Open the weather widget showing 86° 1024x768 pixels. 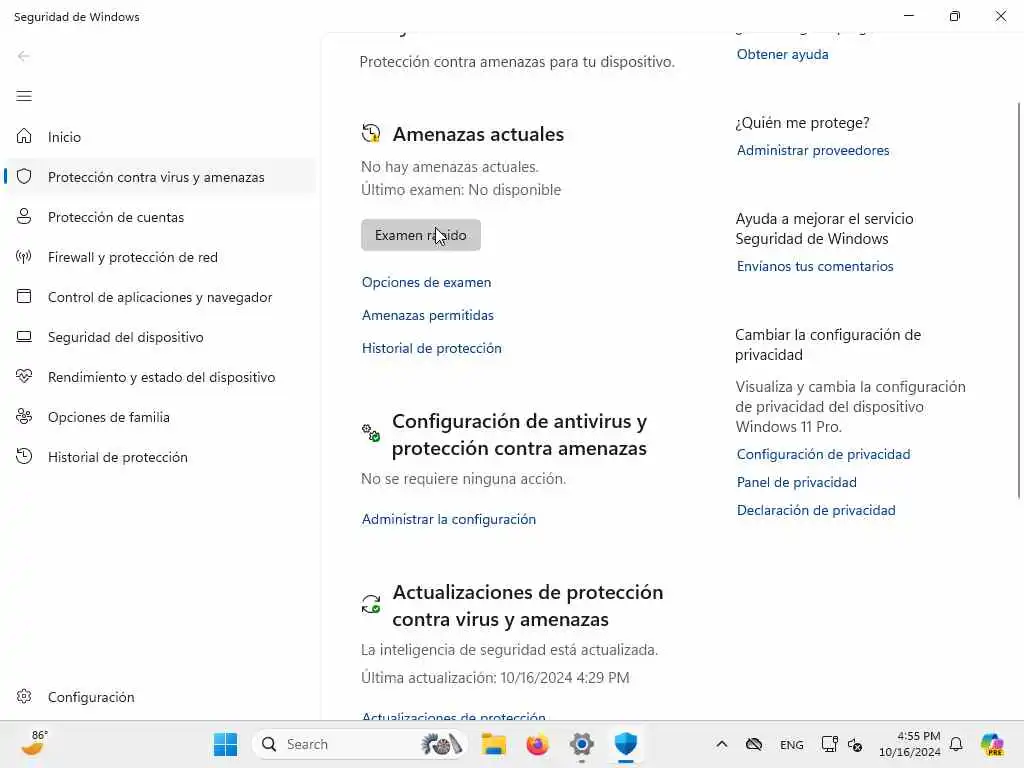pos(34,743)
